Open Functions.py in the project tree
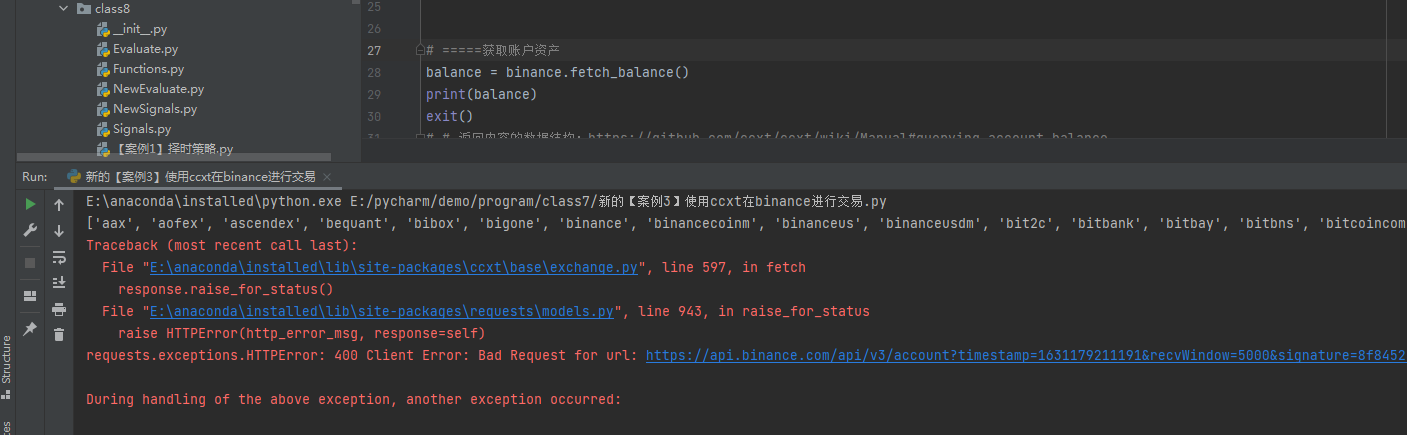Viewport: 1407px width, 435px height. (148, 69)
